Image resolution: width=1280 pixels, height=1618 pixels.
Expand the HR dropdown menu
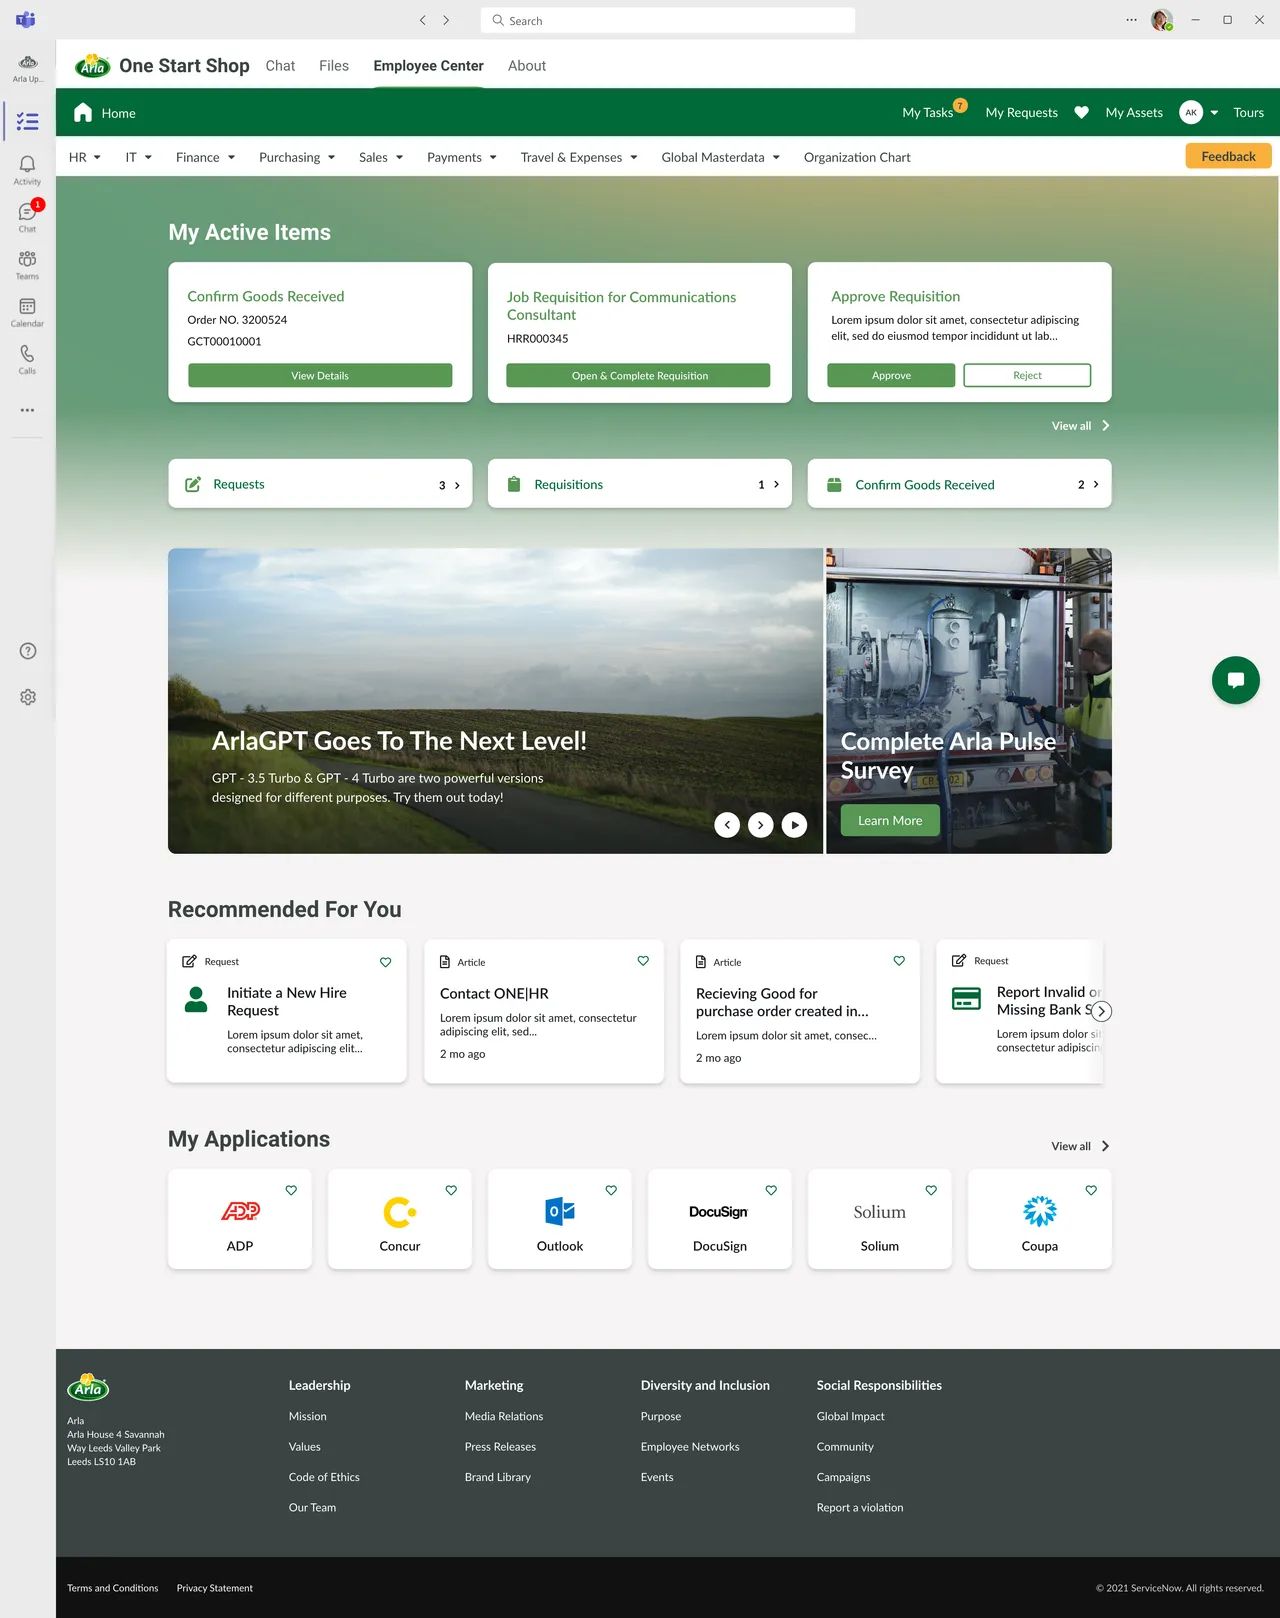[x=85, y=157]
